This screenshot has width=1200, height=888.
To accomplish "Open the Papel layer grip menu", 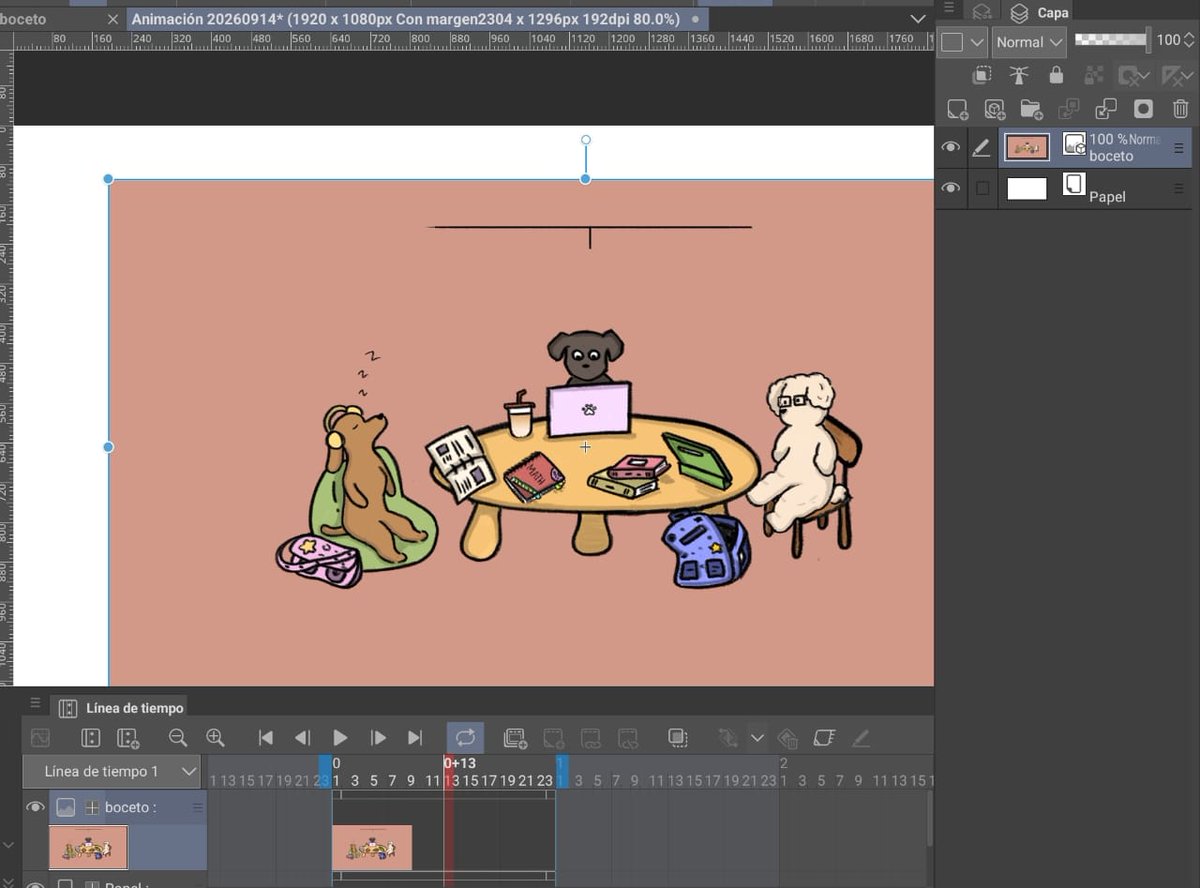I will coord(1178,188).
